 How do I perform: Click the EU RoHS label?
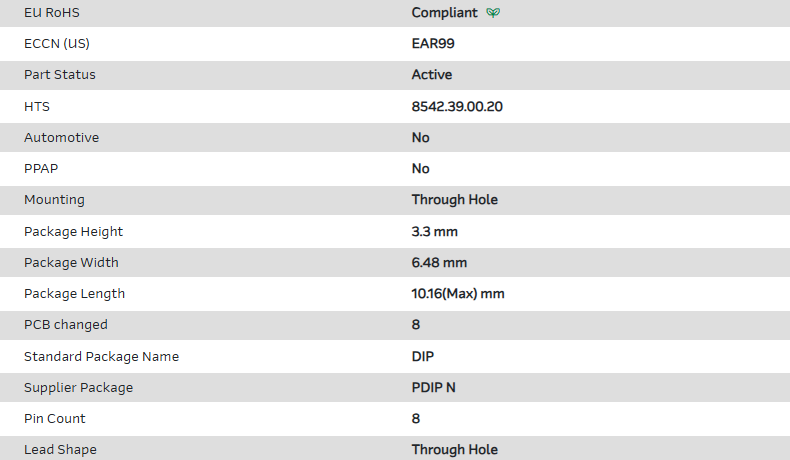tap(52, 13)
